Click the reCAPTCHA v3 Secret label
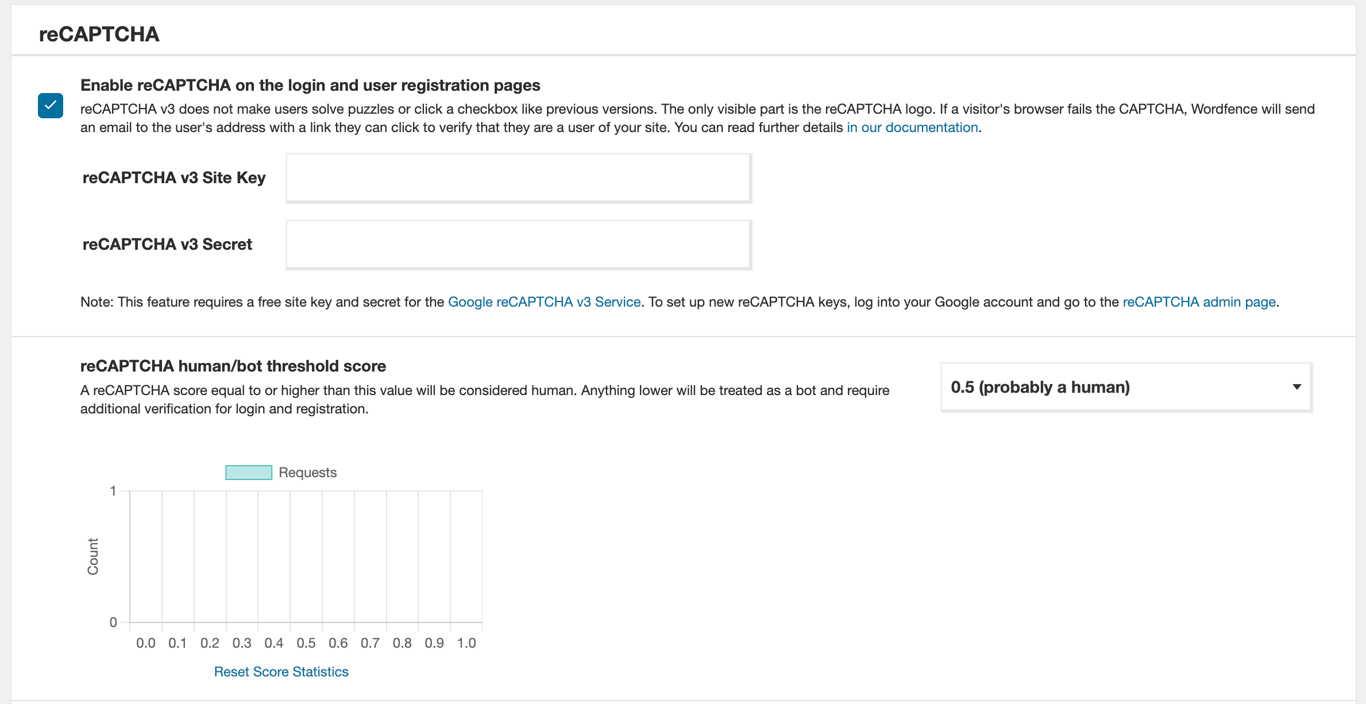The height and width of the screenshot is (704, 1366). pos(167,244)
